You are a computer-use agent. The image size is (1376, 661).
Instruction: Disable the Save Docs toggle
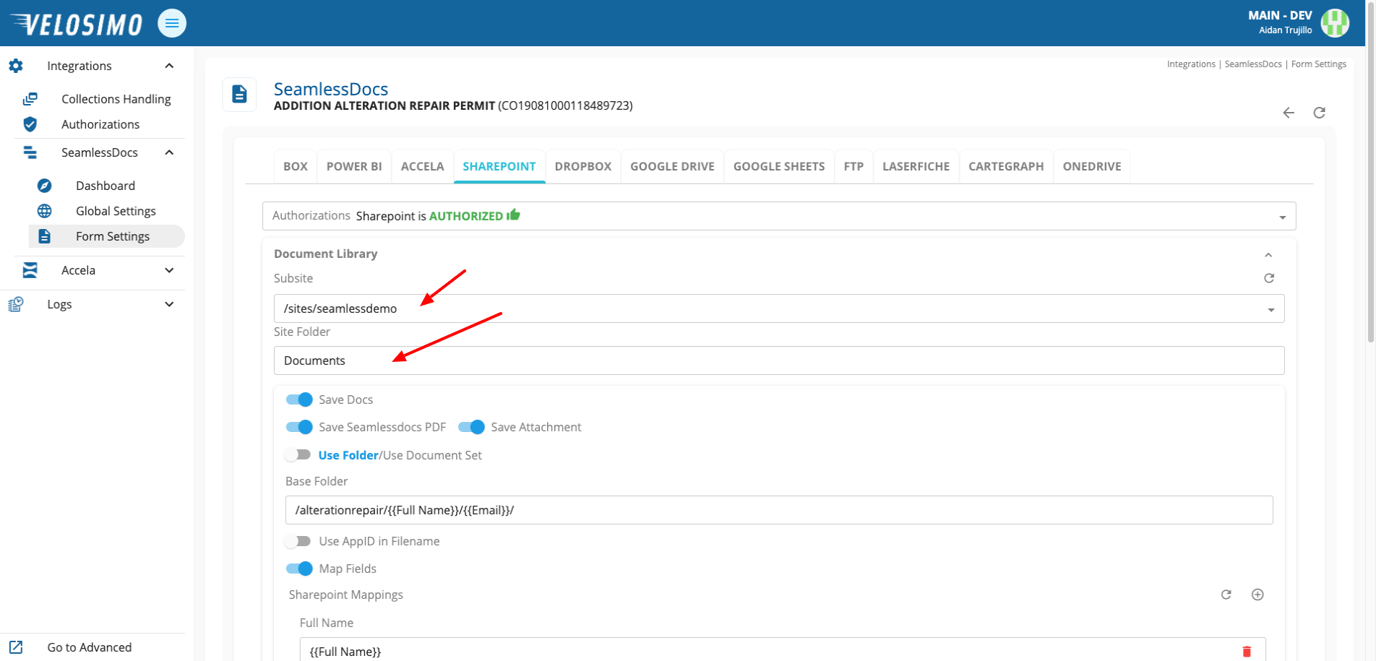(x=300, y=399)
